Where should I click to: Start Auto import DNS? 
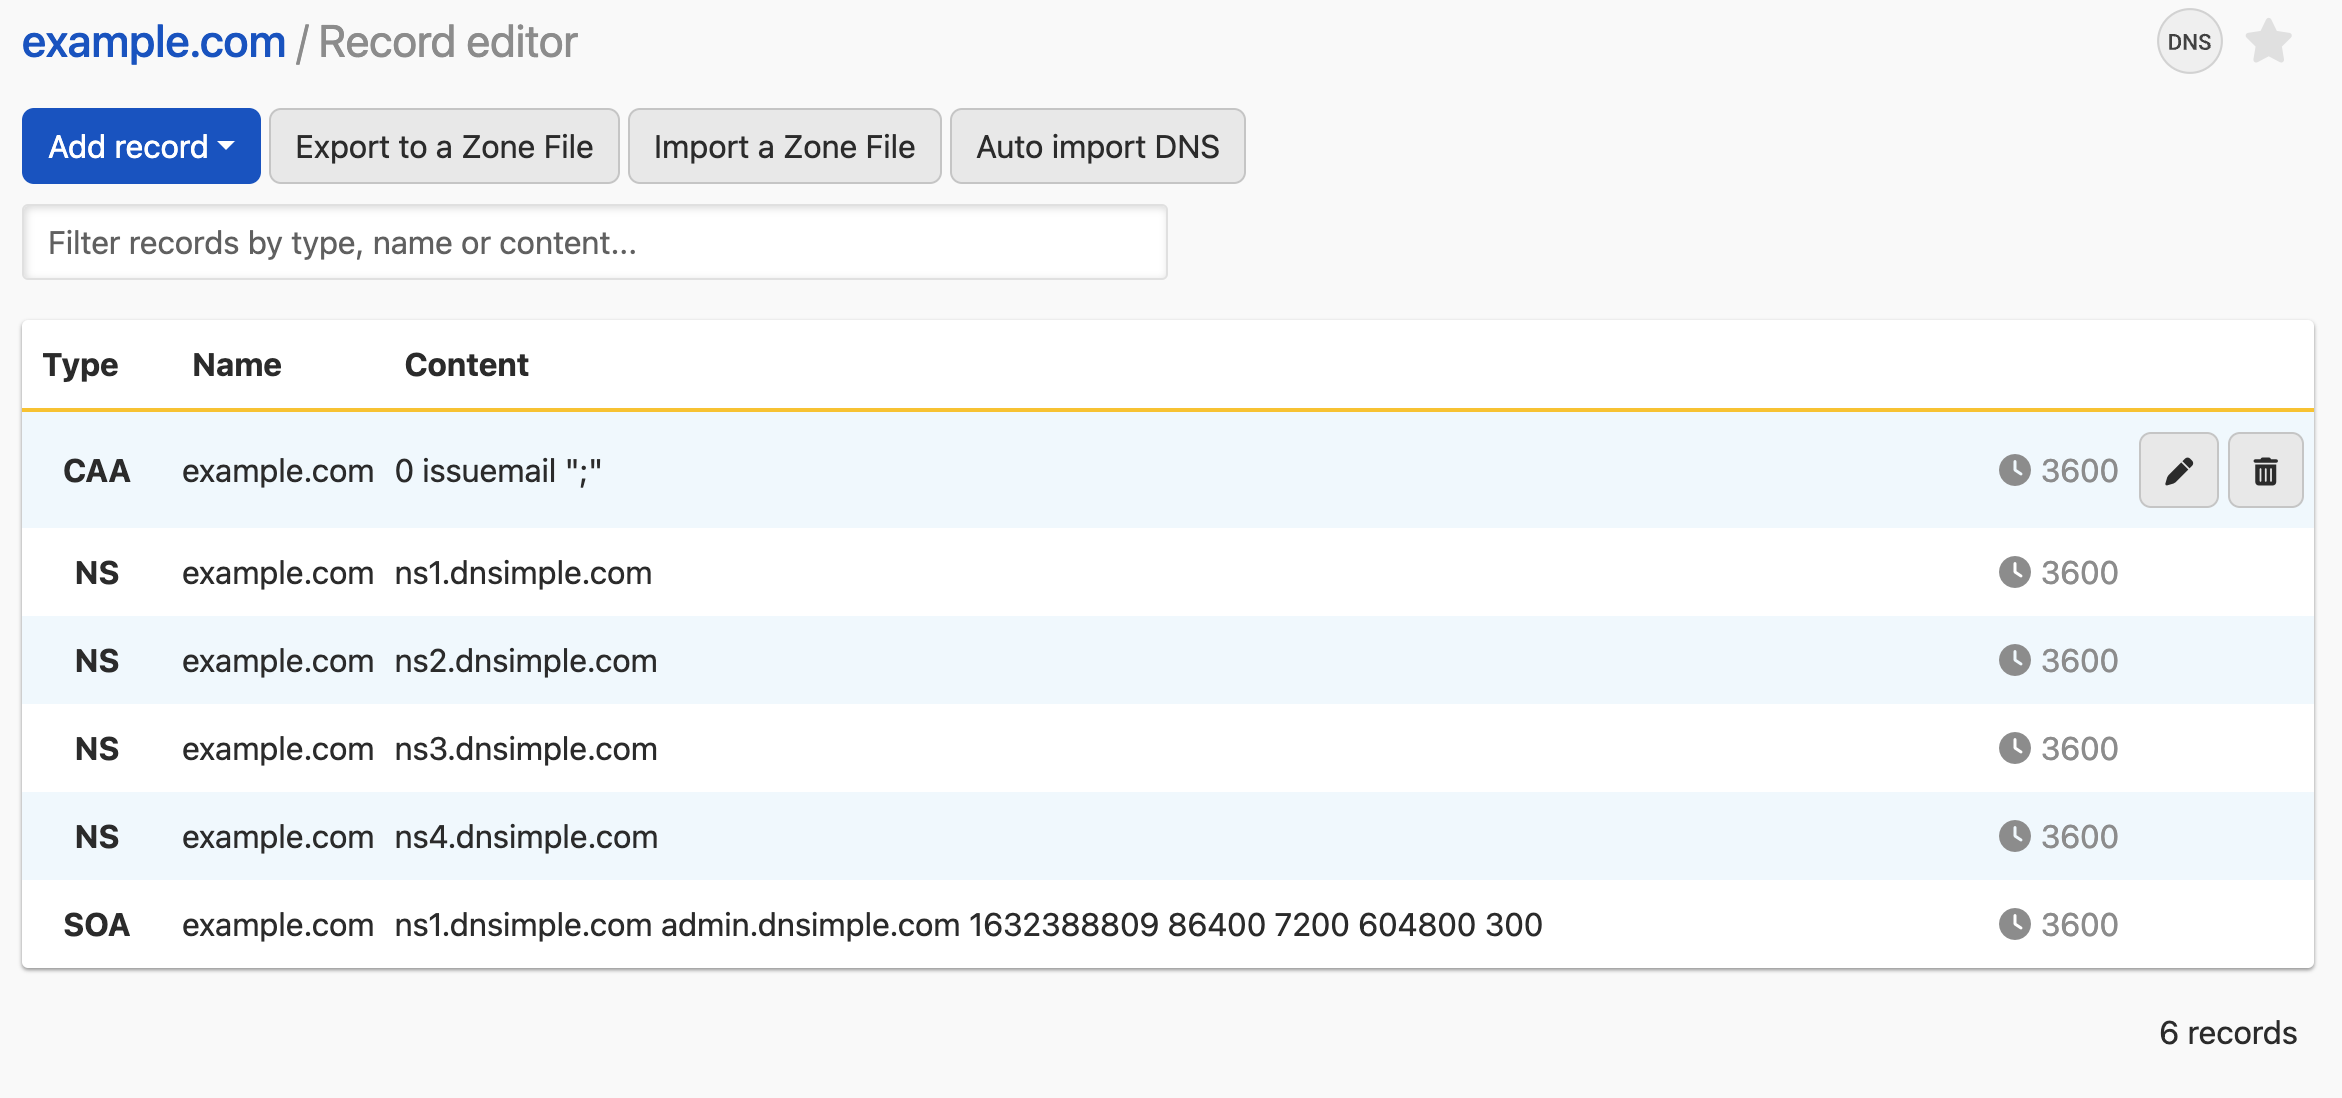1097,146
